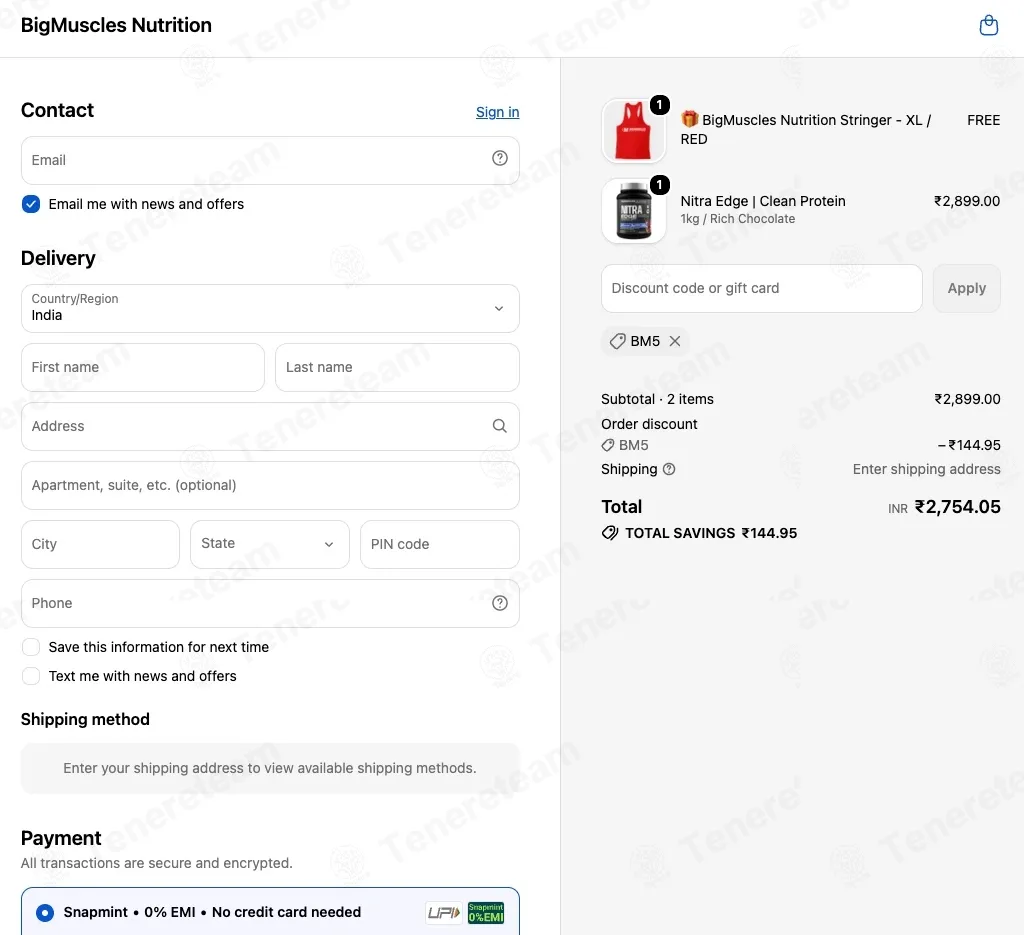
Task: Focus the Address input field
Action: click(270, 426)
